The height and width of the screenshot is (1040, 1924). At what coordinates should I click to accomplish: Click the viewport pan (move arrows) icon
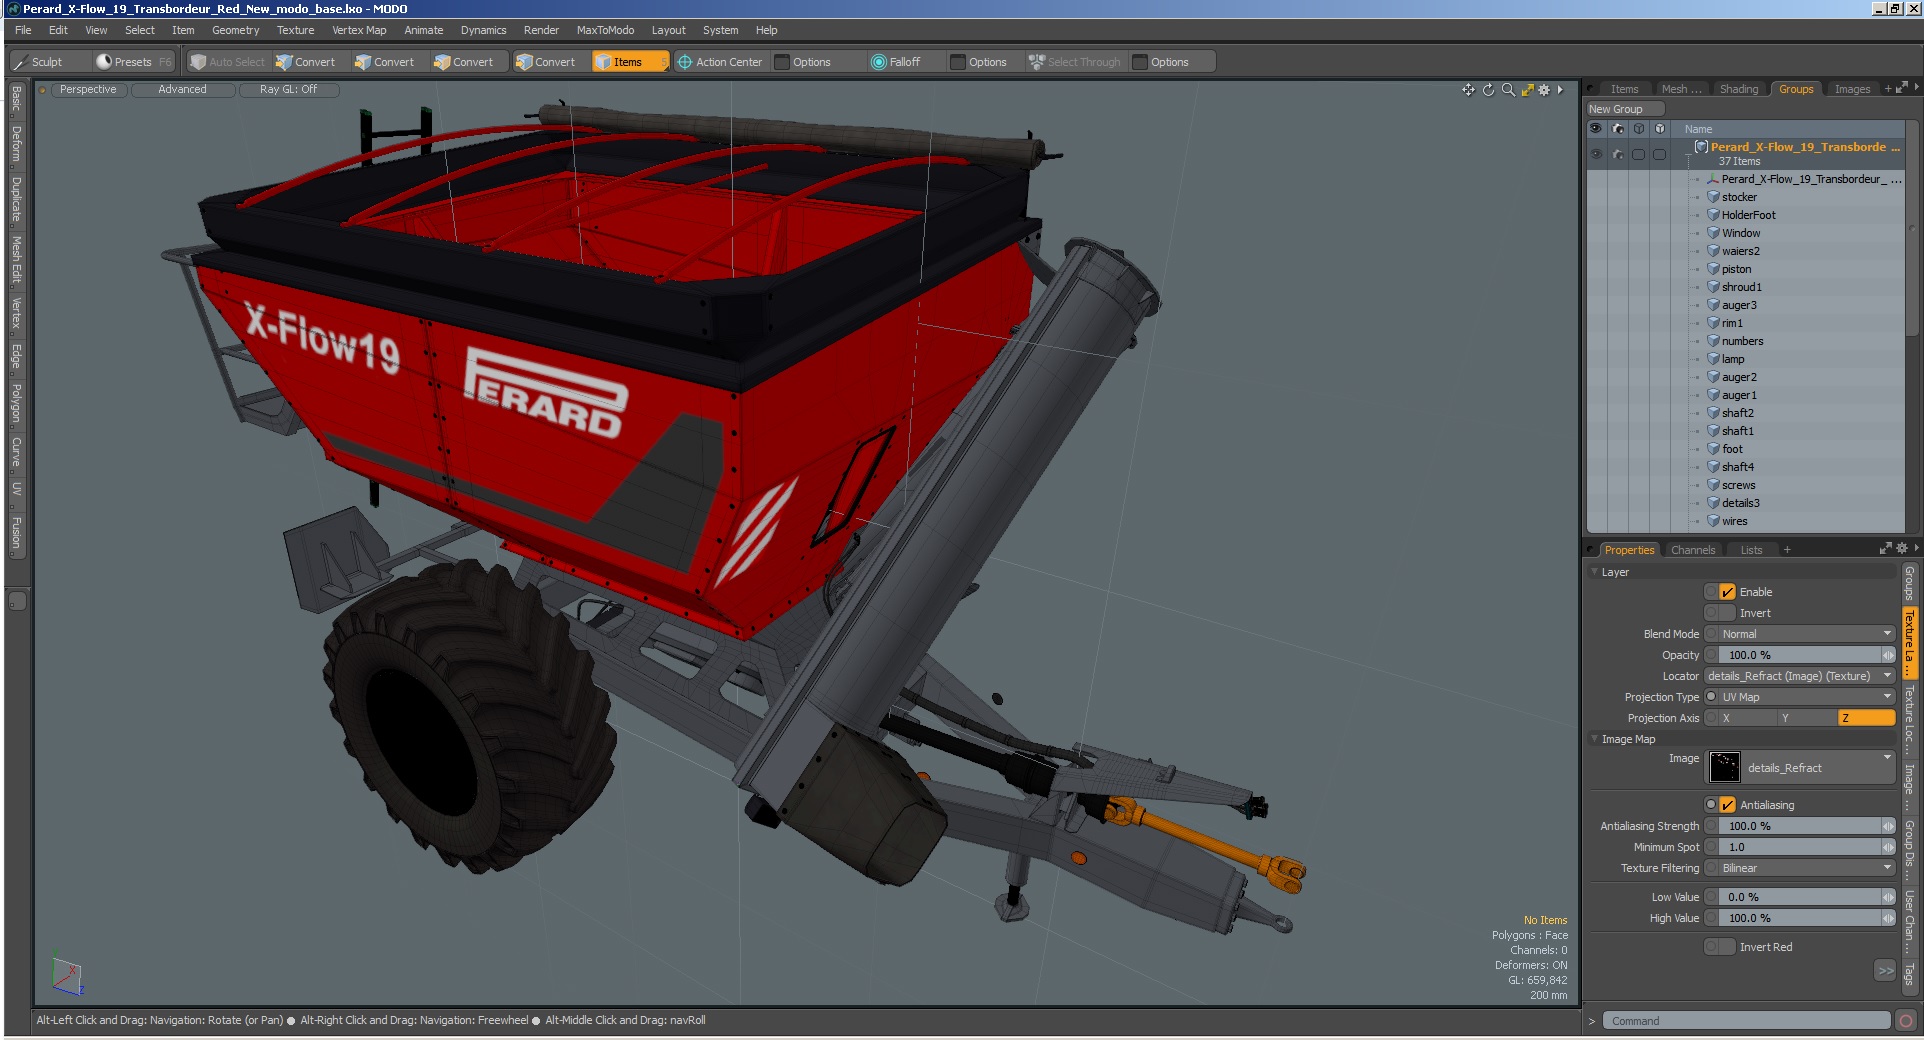(x=1468, y=90)
